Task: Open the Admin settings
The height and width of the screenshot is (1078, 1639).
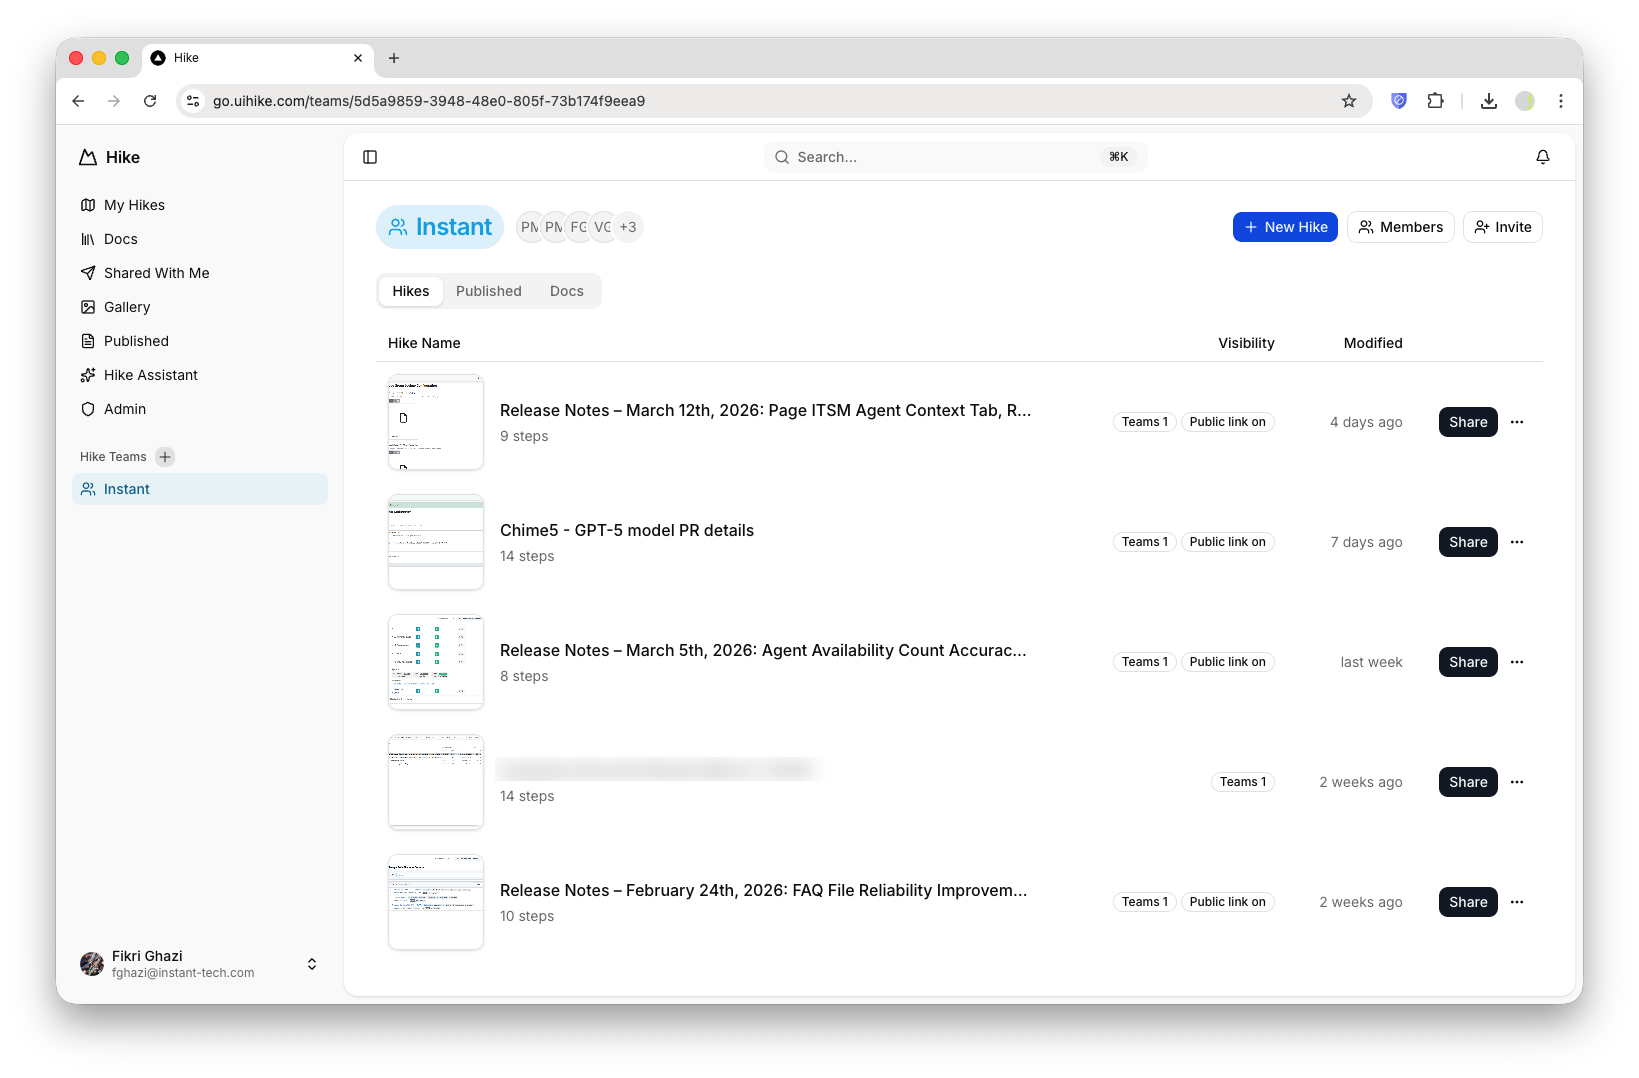Action: (126, 408)
